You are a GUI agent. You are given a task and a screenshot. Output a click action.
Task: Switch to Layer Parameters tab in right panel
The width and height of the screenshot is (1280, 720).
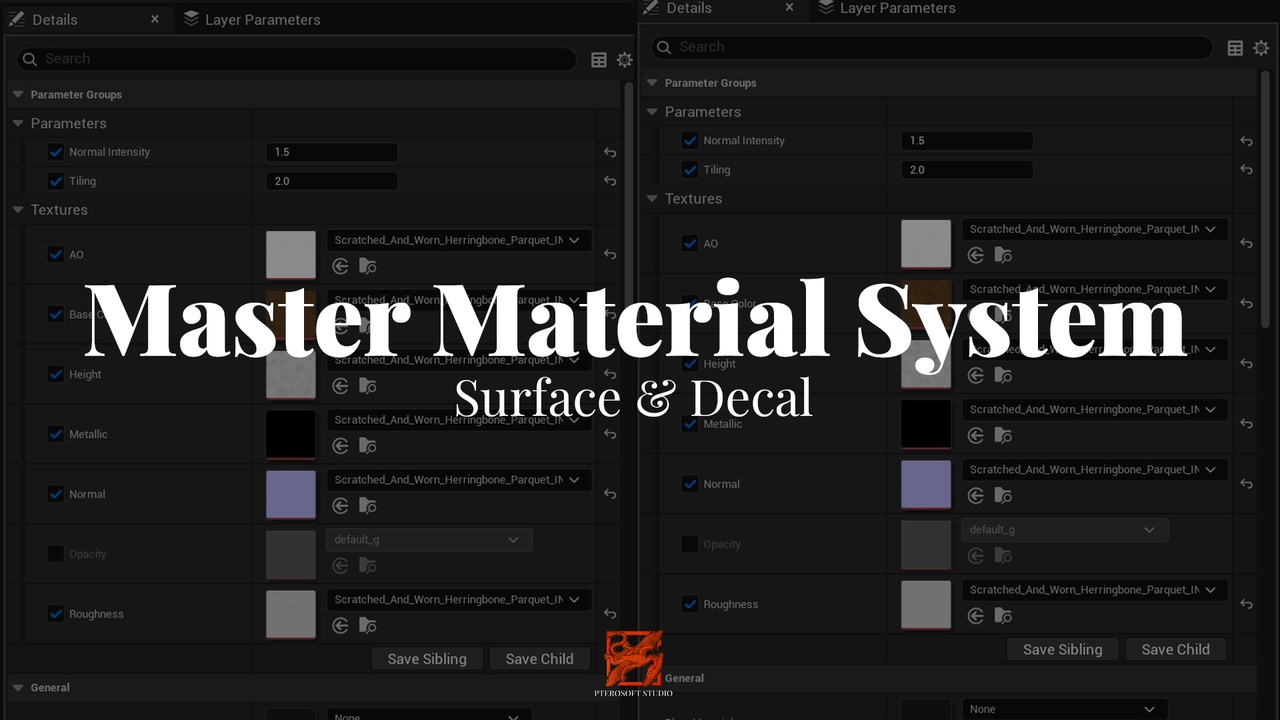[x=887, y=8]
